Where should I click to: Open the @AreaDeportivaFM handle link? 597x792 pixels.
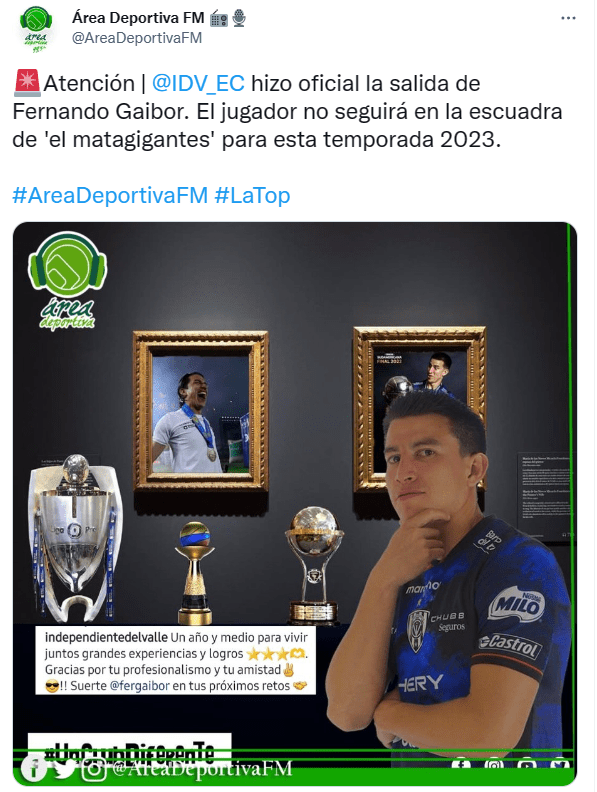tap(137, 38)
